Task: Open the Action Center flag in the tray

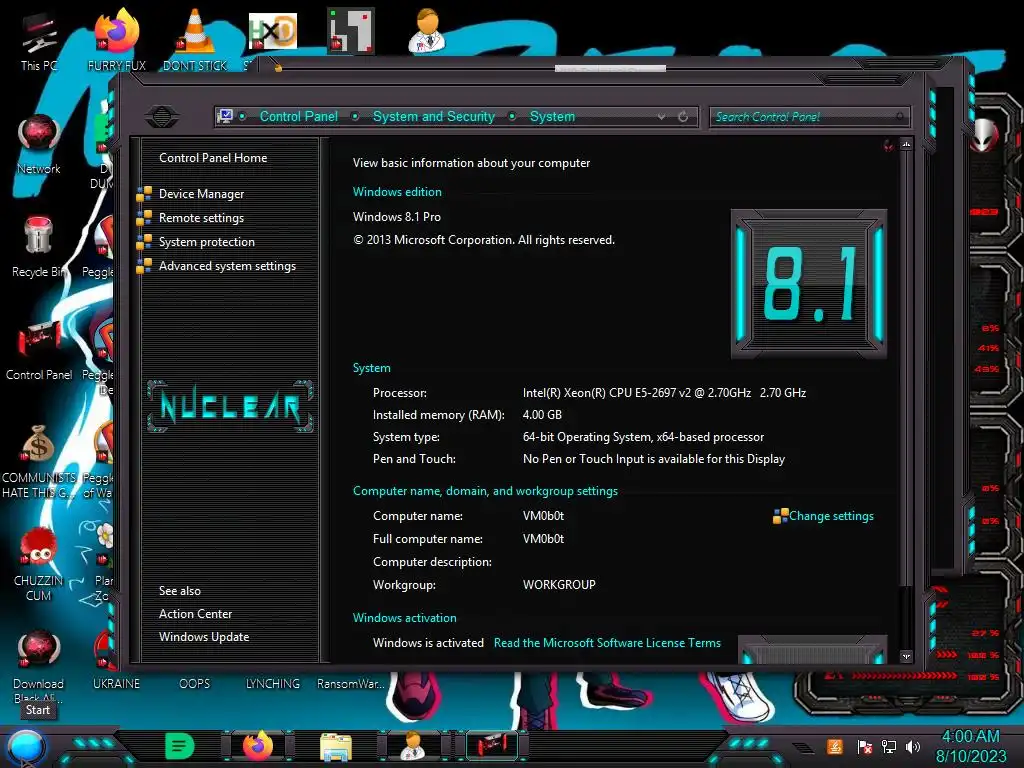Action: [865, 746]
